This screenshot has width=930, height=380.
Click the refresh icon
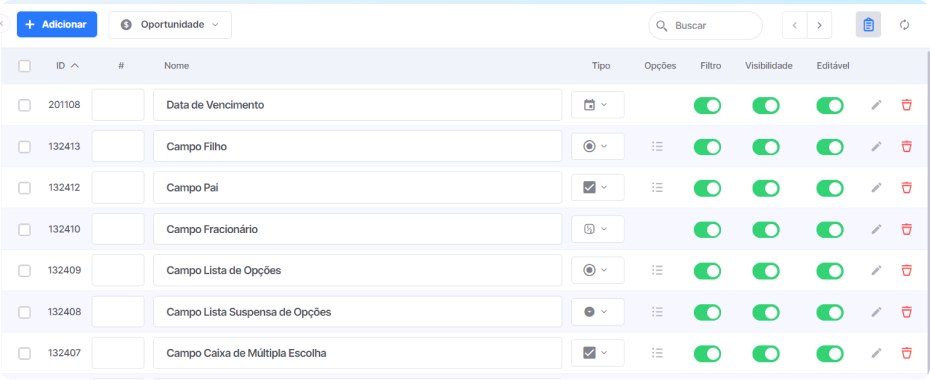[904, 25]
